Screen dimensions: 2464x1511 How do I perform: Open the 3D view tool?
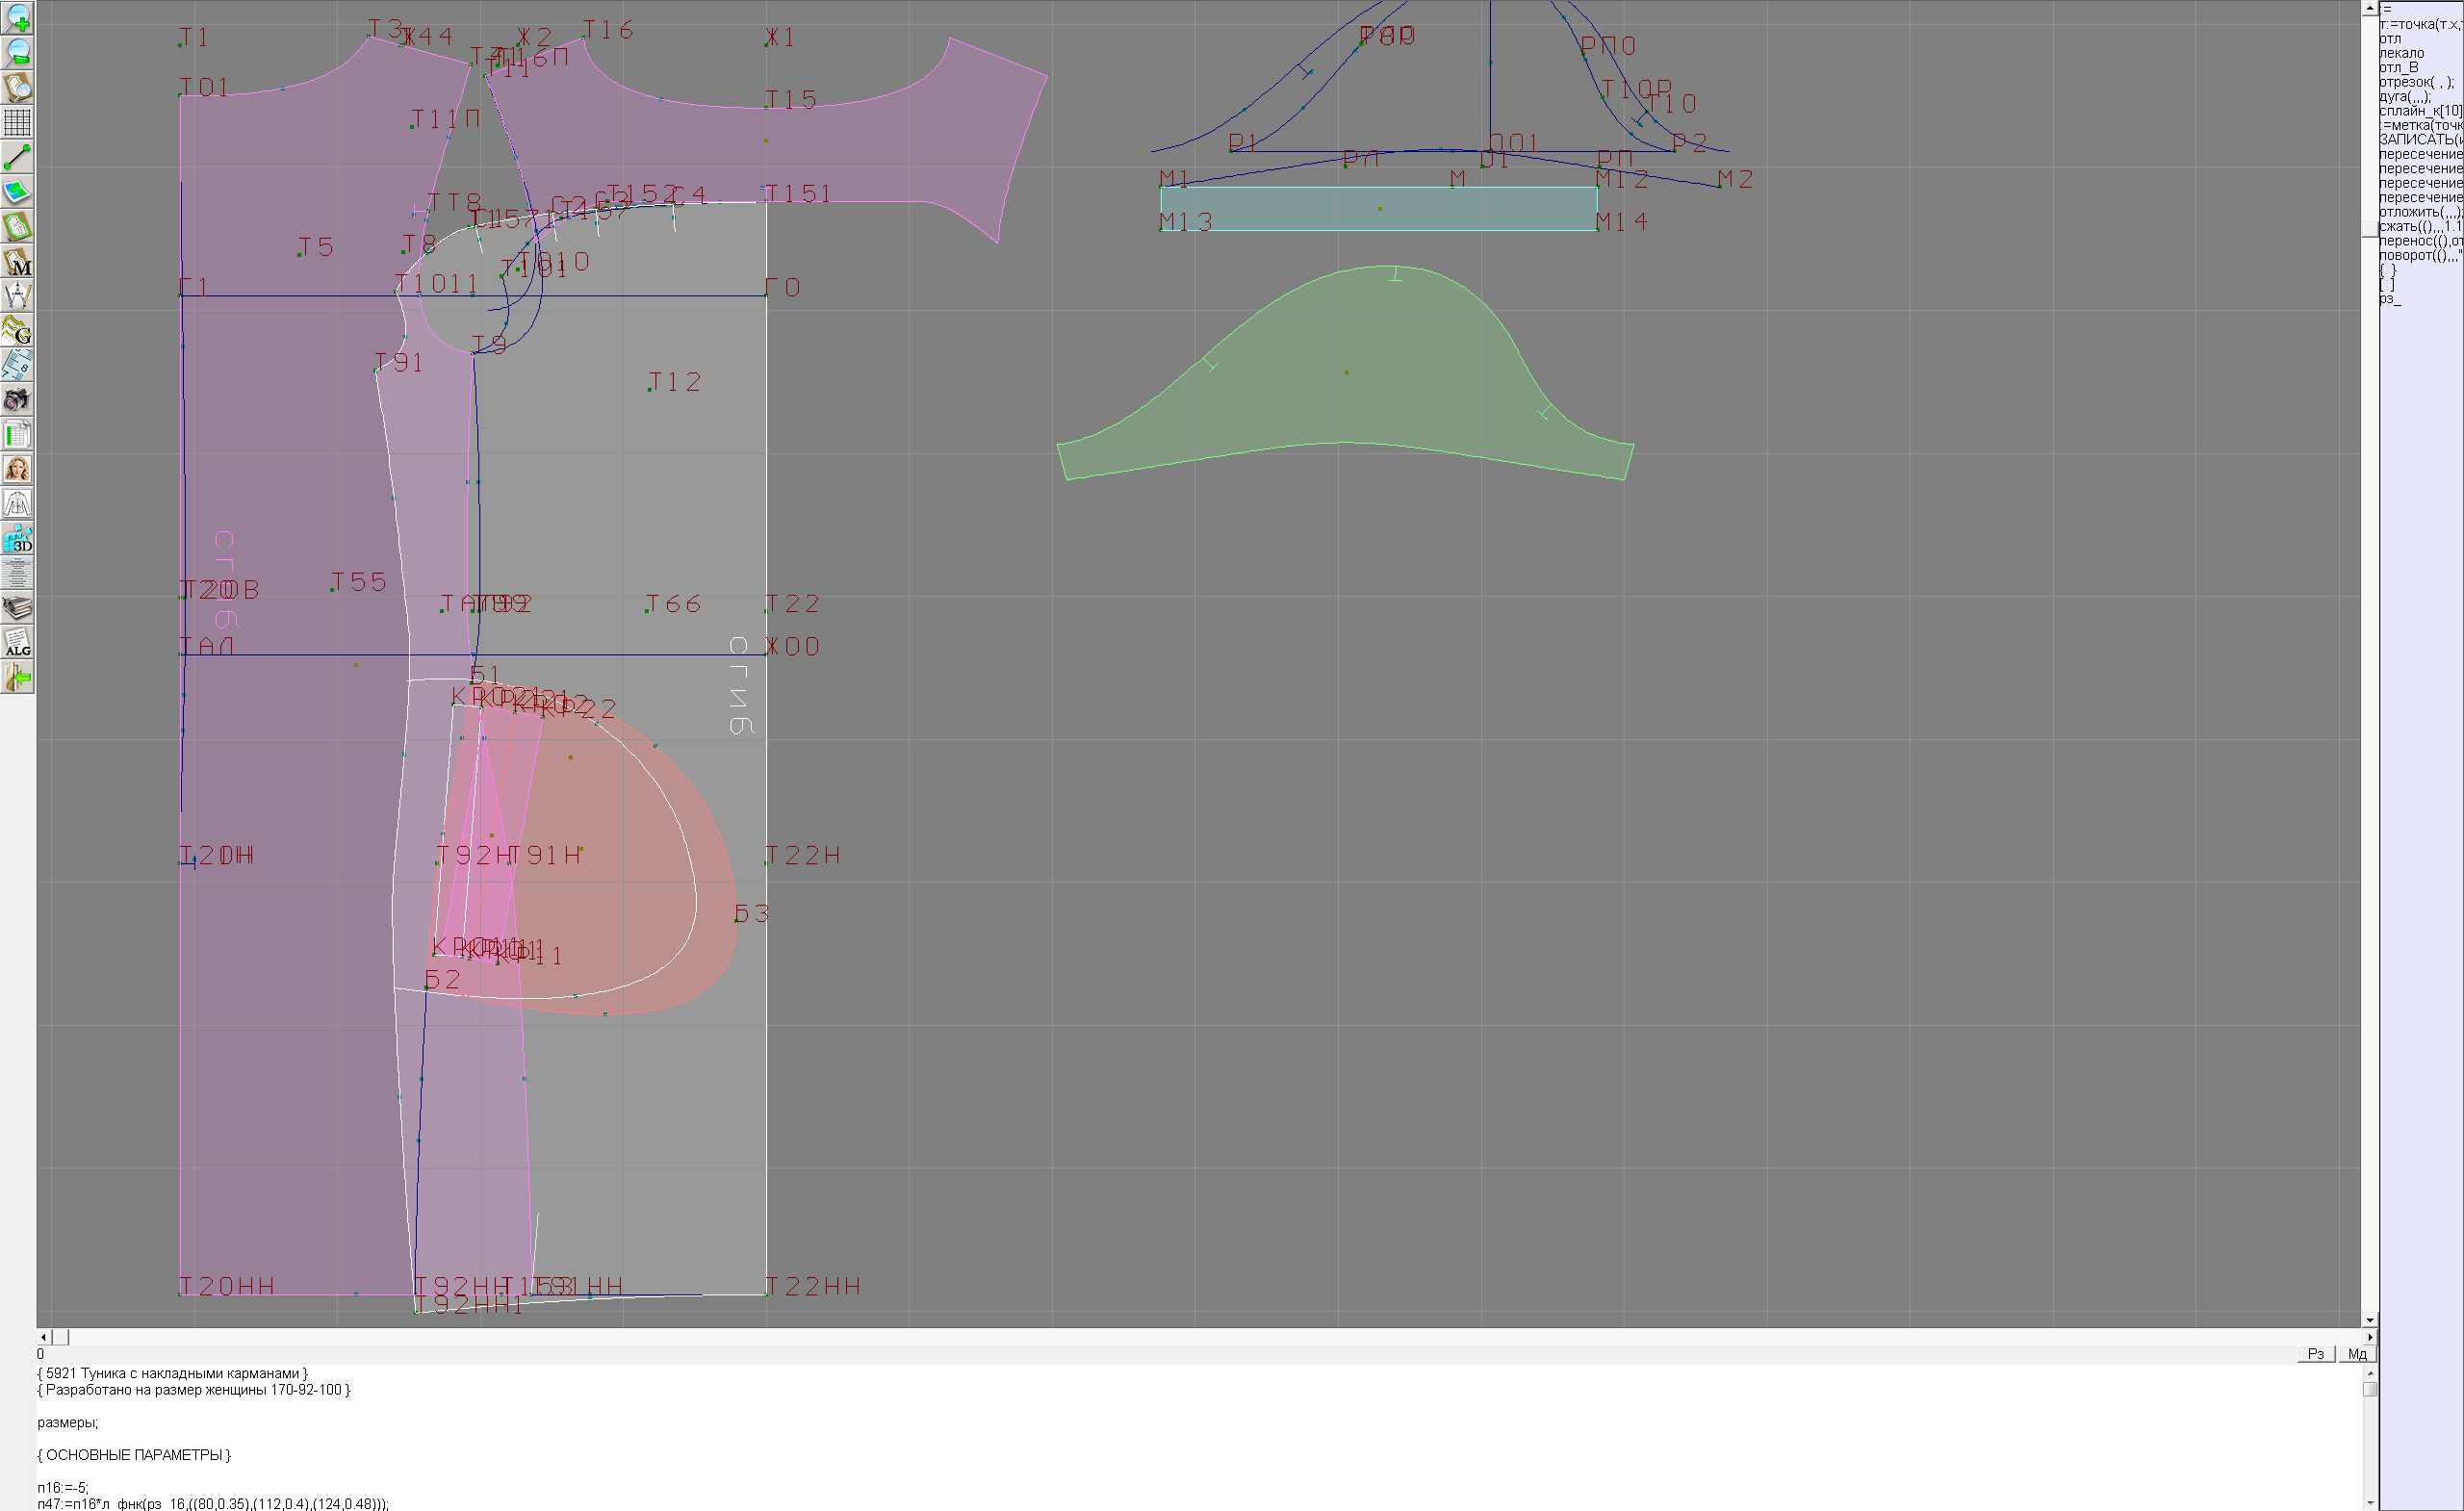[x=17, y=539]
